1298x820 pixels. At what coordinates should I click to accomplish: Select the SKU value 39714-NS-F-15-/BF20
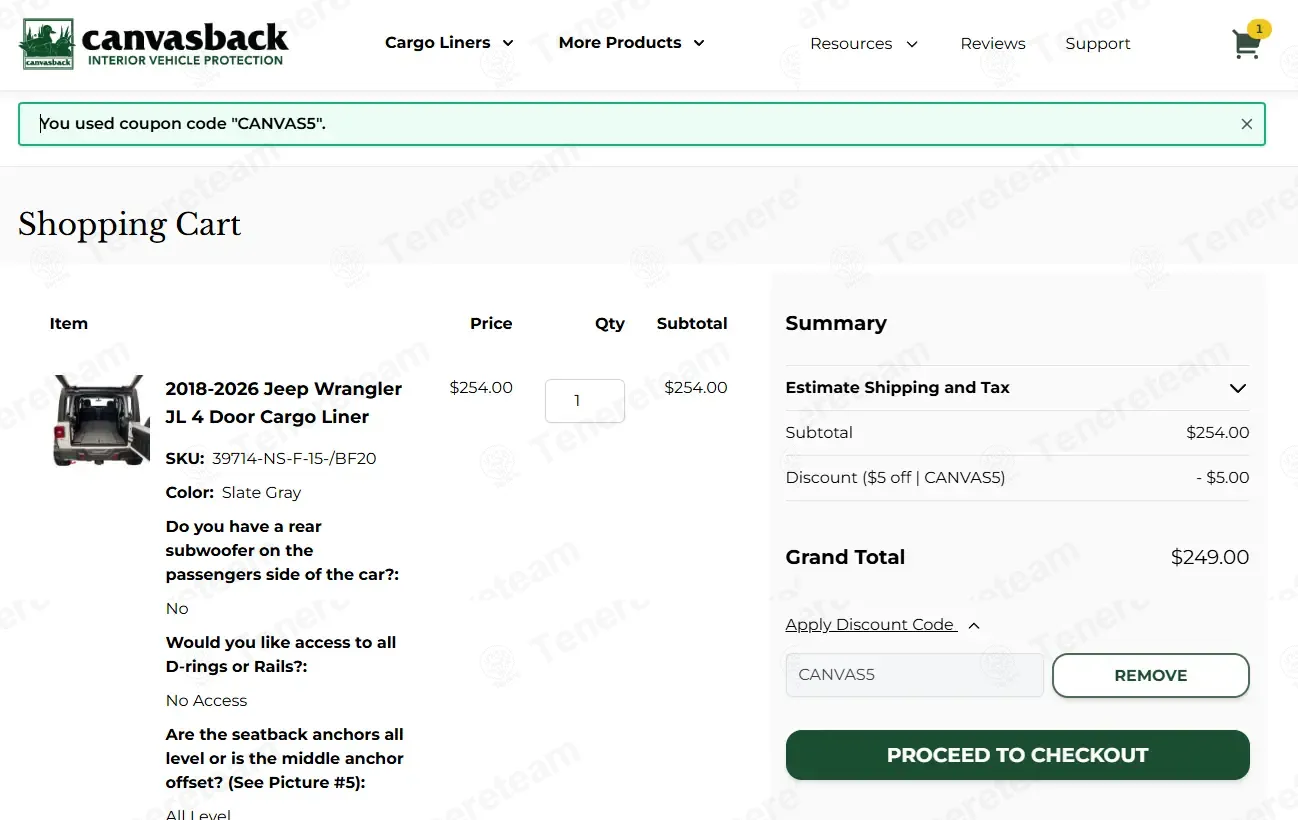[x=294, y=459]
